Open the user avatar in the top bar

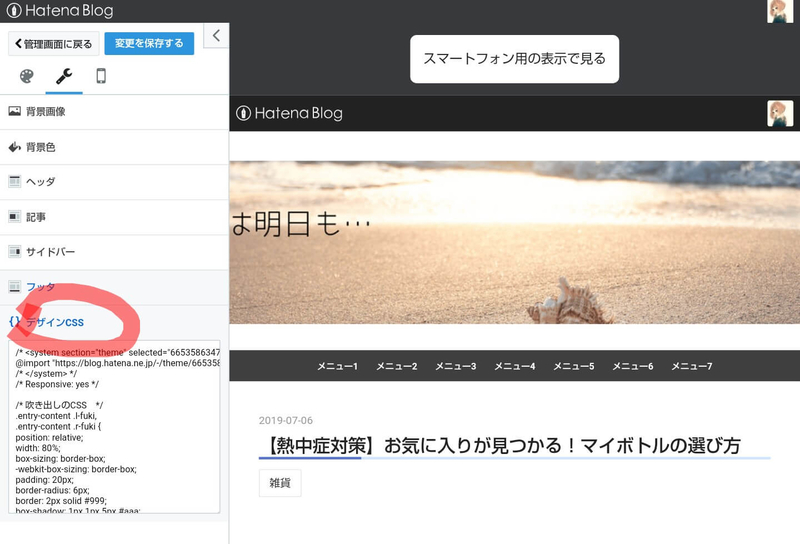[780, 11]
